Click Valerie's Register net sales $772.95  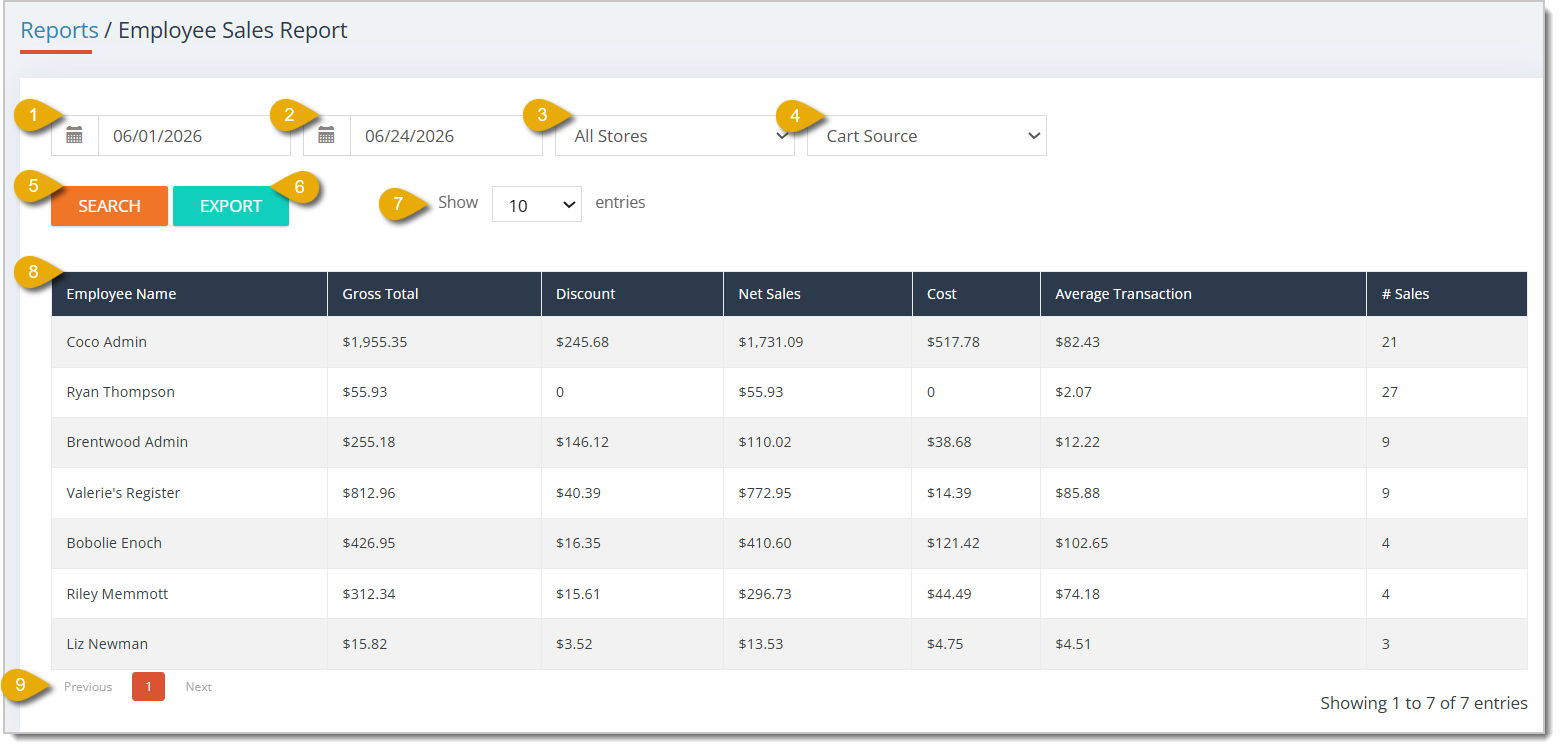tap(765, 493)
